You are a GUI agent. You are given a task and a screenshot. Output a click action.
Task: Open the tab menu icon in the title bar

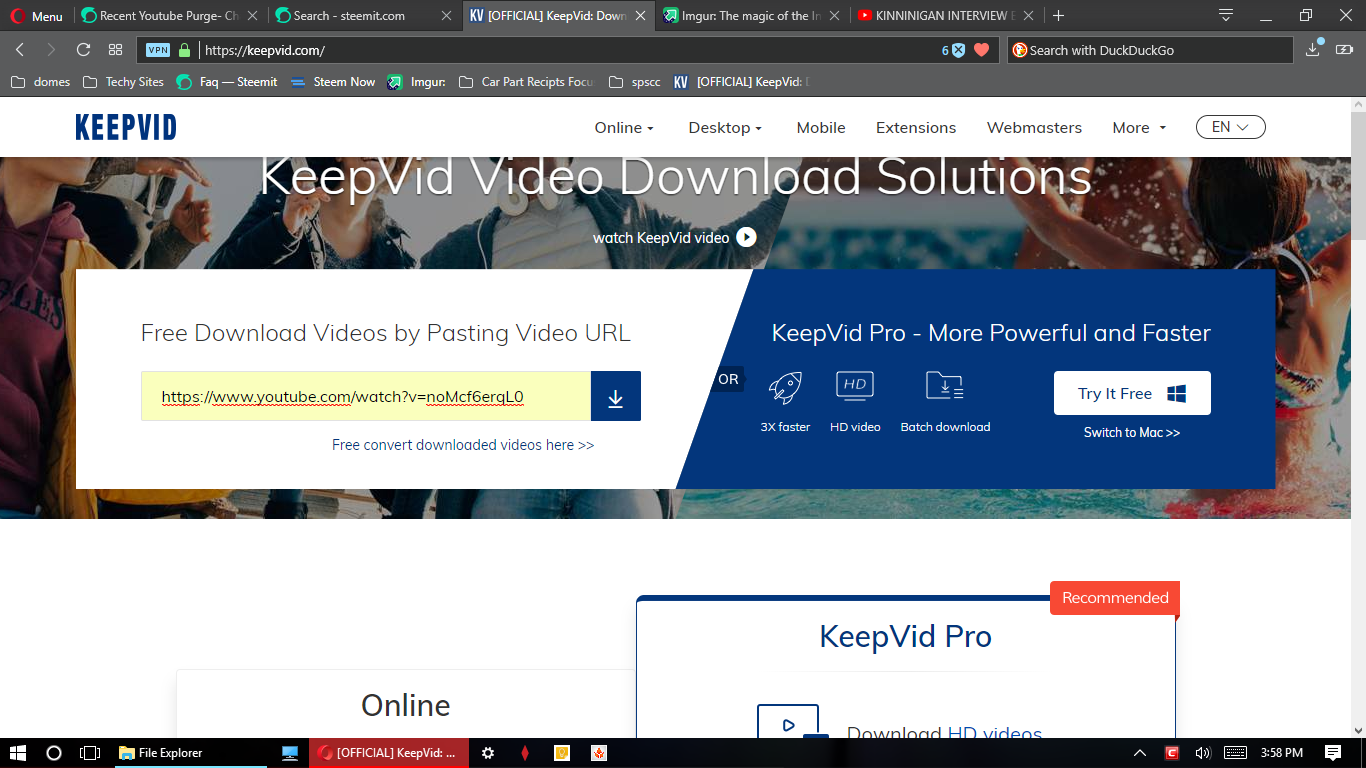(1226, 15)
